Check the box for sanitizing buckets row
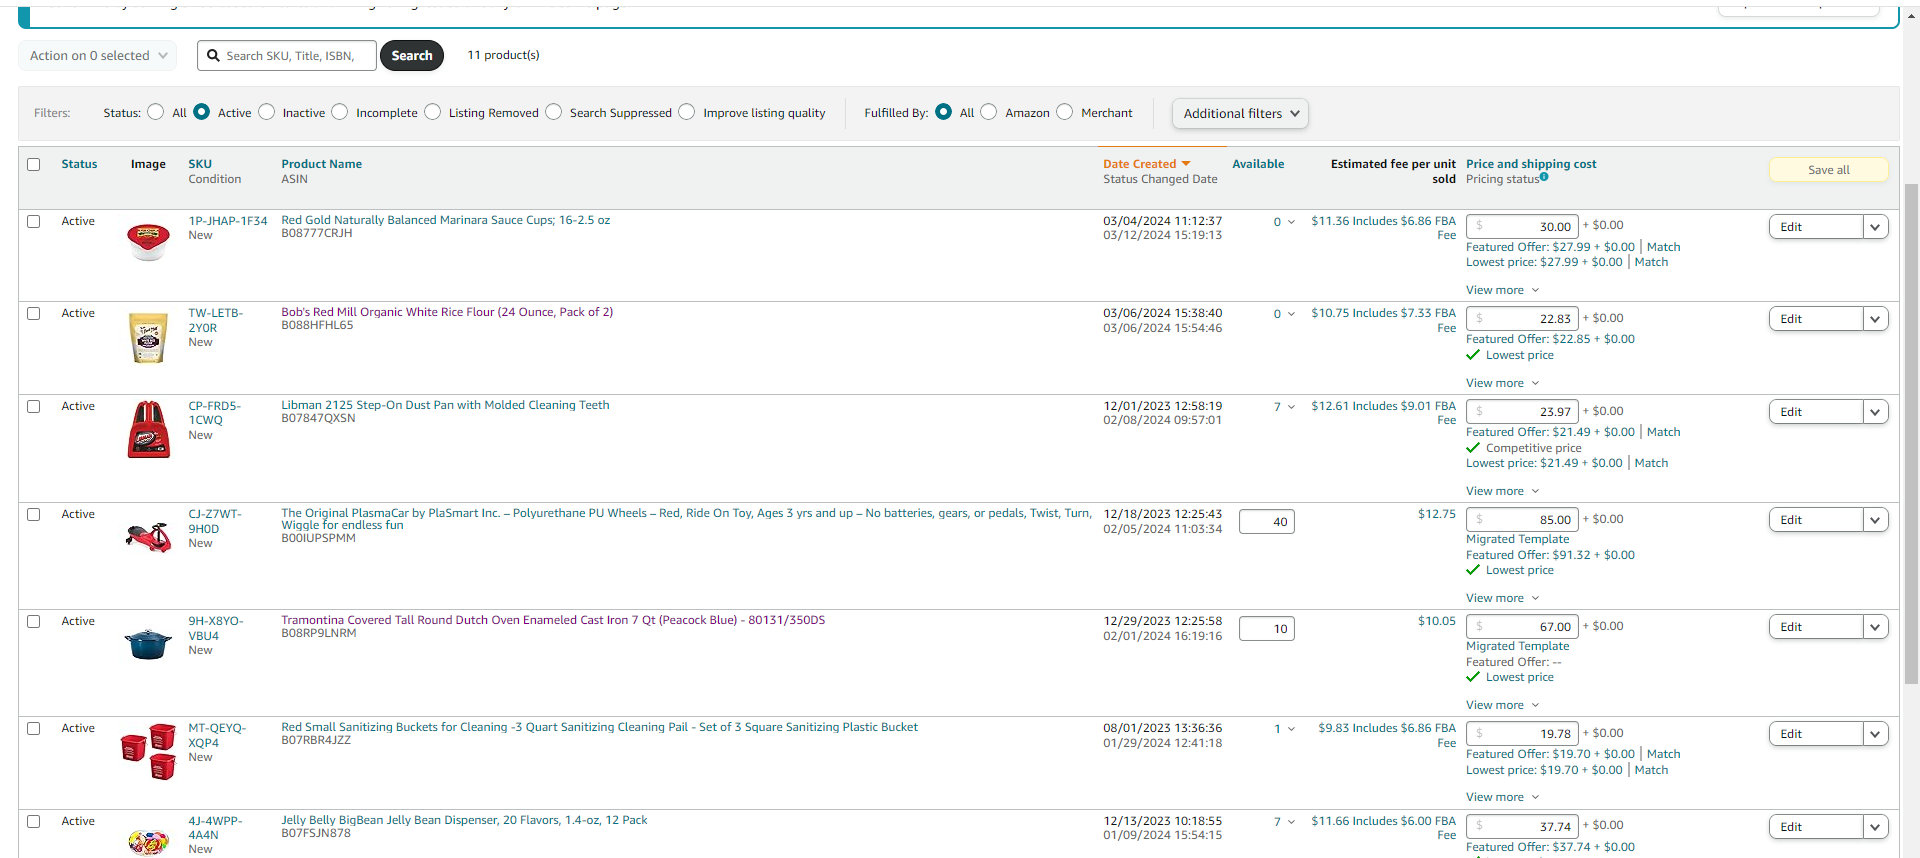 (34, 728)
